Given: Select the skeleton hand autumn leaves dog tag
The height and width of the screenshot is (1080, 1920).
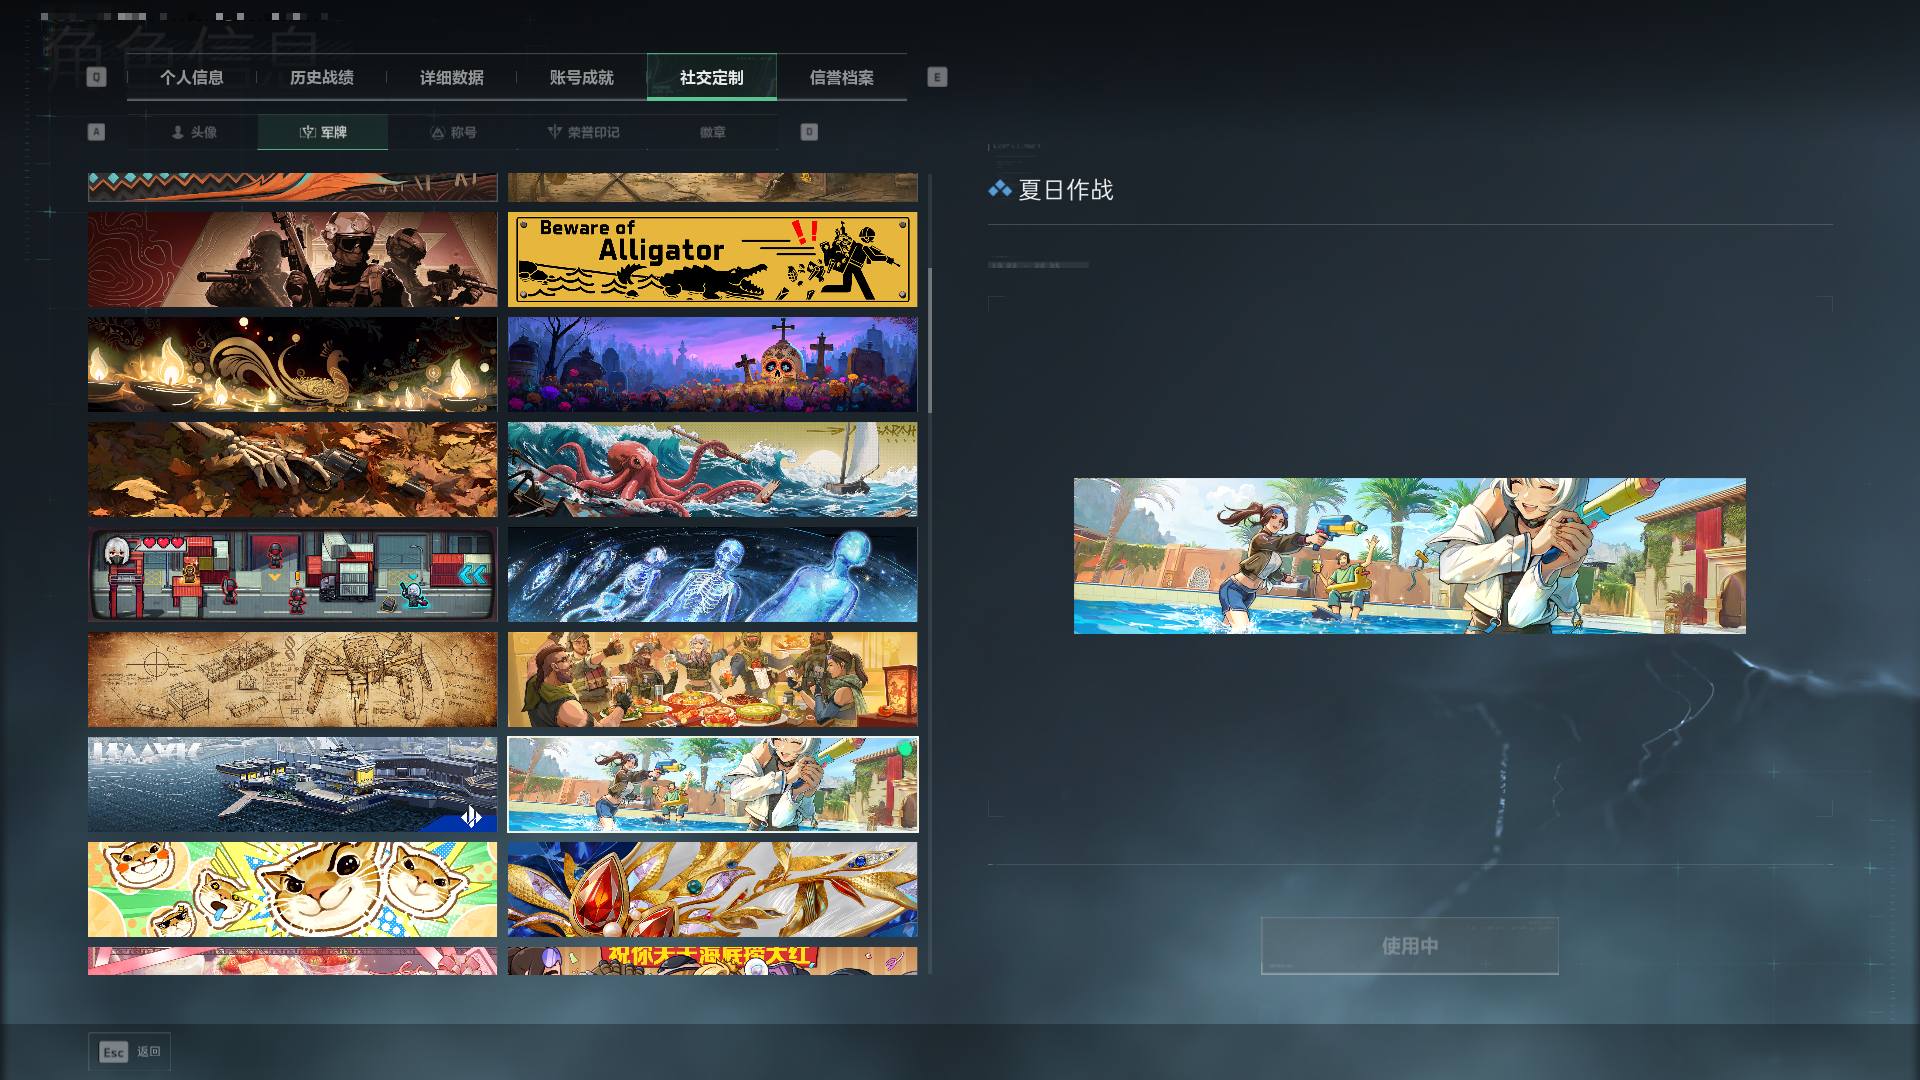Looking at the screenshot, I should click(292, 469).
